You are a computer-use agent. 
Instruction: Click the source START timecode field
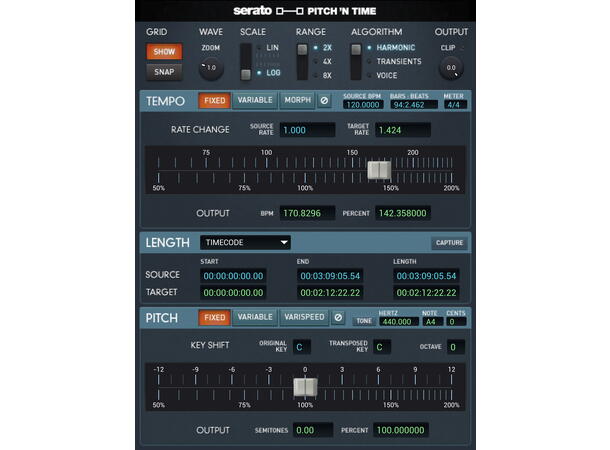click(x=233, y=276)
